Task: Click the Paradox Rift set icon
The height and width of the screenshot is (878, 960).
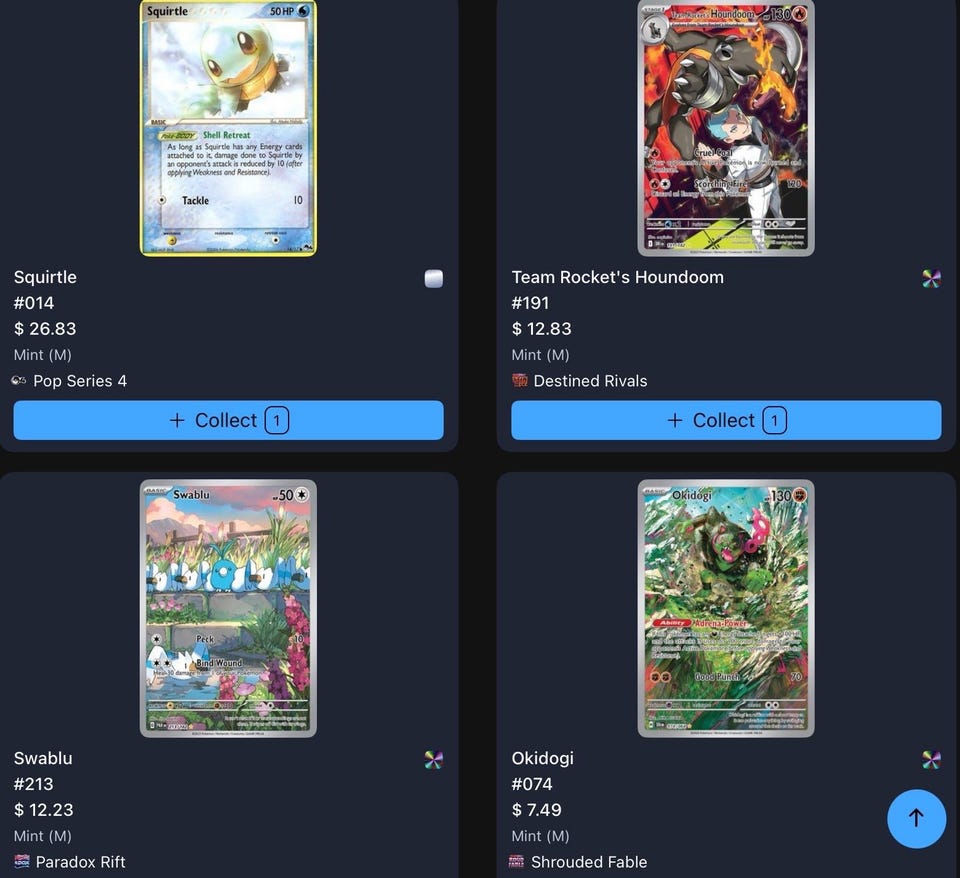Action: (x=21, y=861)
